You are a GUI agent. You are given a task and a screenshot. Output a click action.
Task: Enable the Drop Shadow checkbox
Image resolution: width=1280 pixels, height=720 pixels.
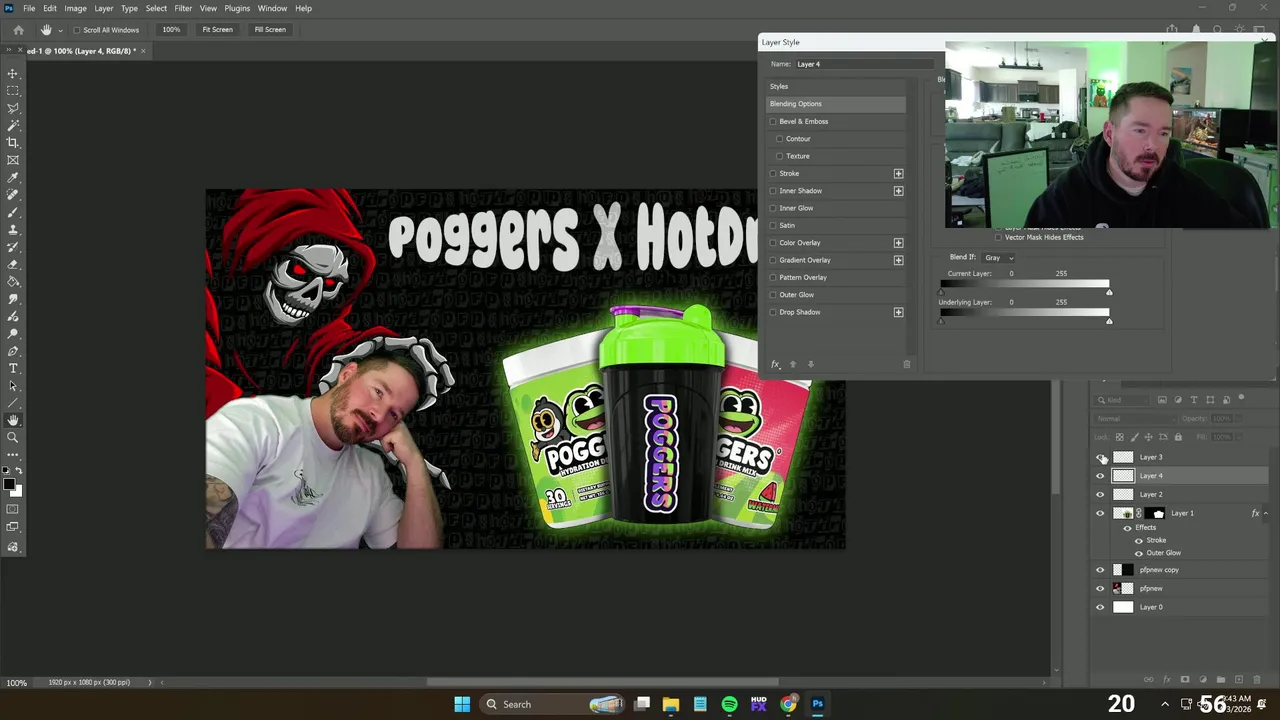click(x=773, y=312)
